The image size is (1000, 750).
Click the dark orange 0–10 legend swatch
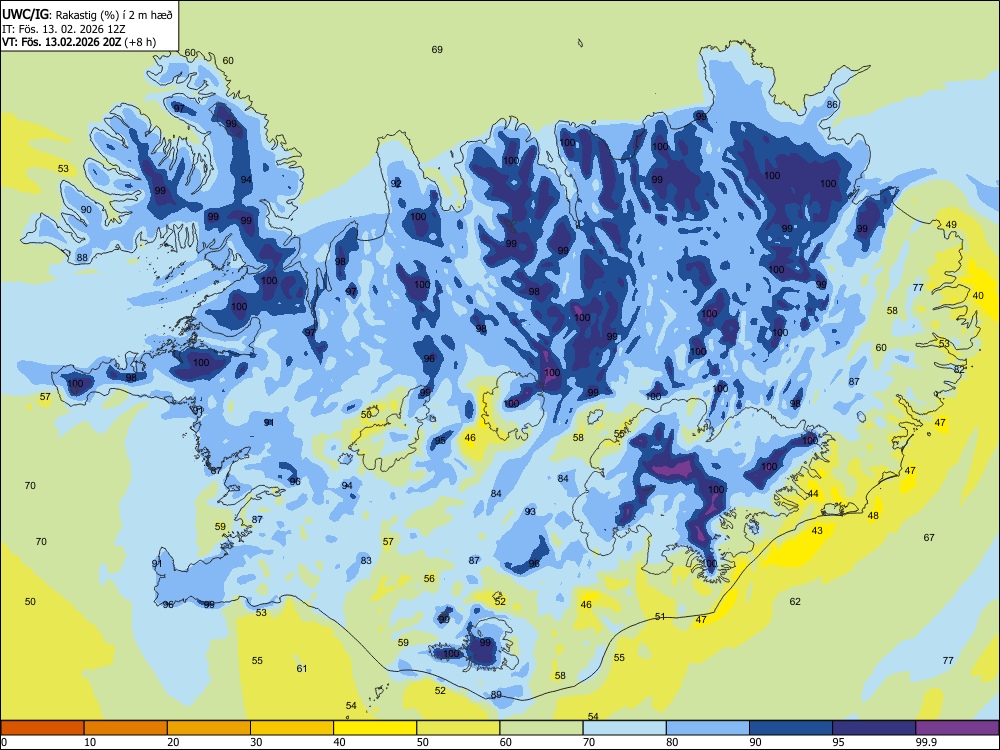pyautogui.click(x=42, y=728)
